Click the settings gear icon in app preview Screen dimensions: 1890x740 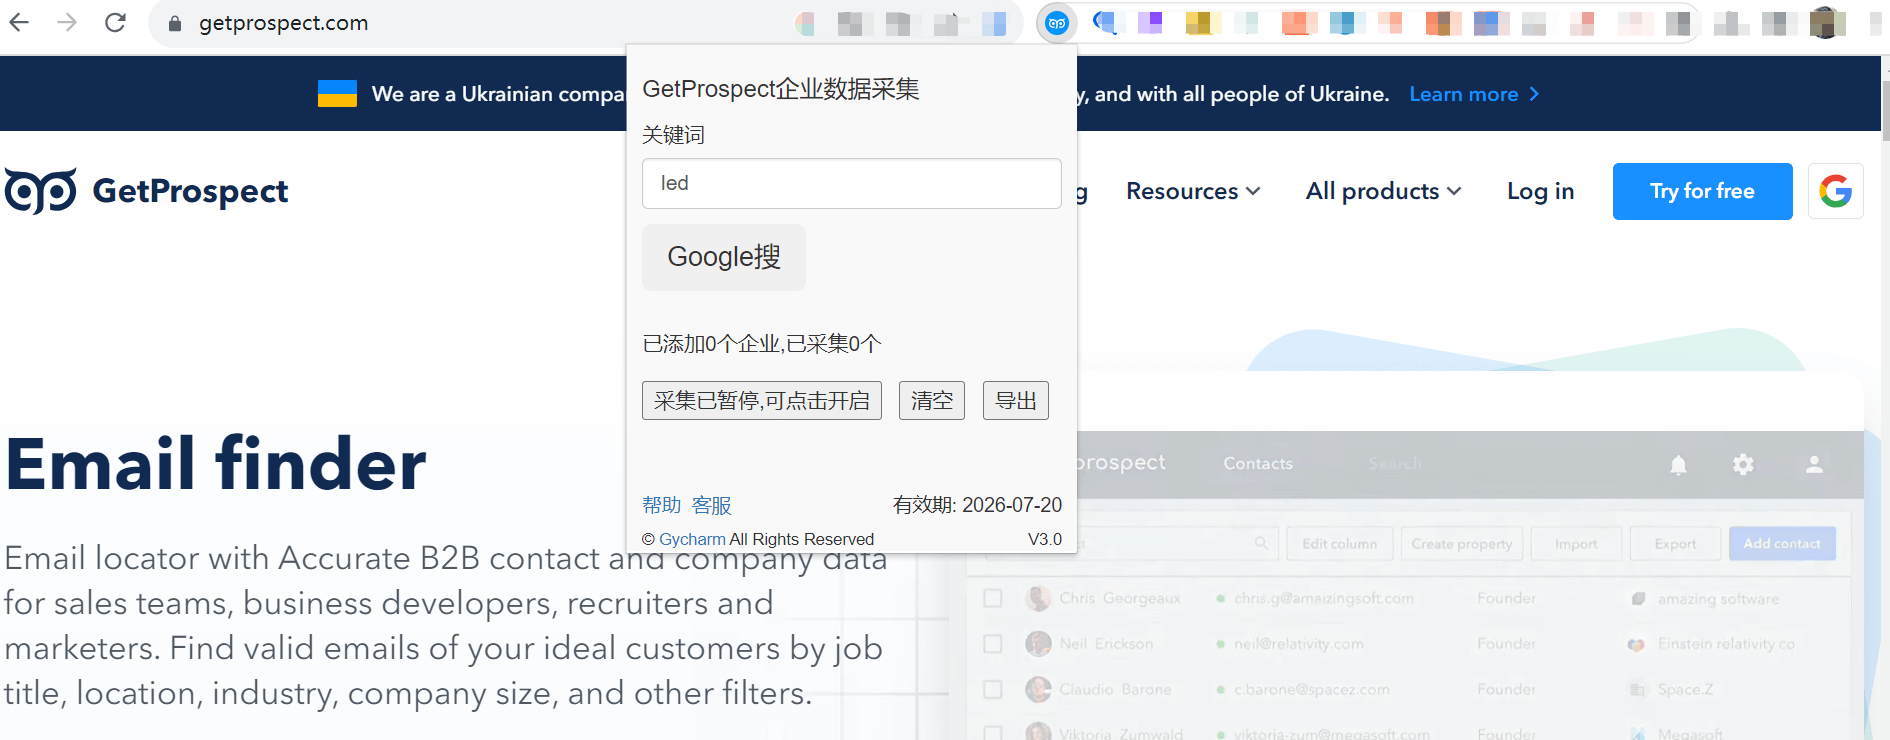pyautogui.click(x=1743, y=464)
